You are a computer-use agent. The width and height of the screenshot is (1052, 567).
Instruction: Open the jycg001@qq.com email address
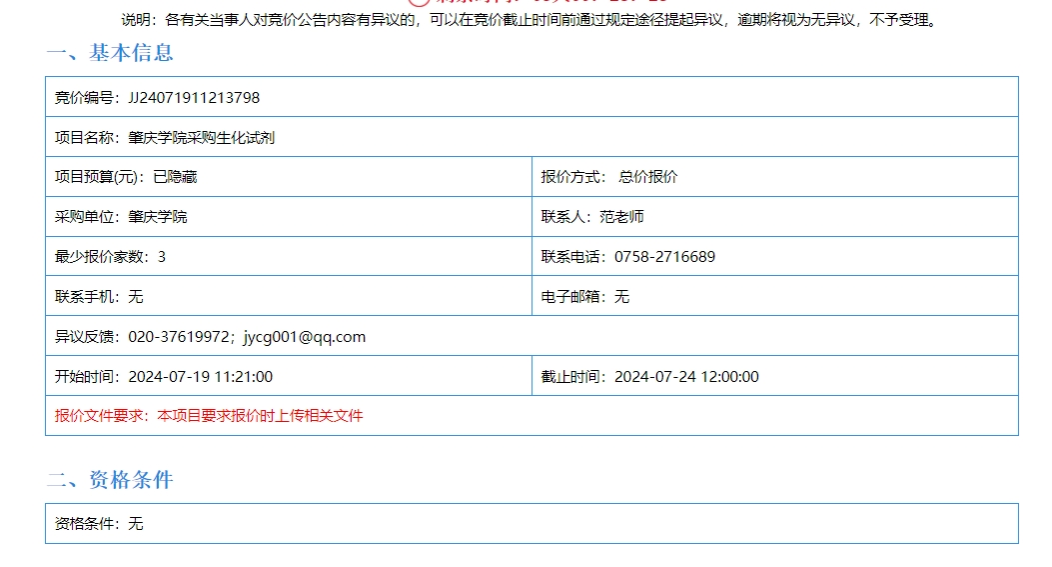304,337
